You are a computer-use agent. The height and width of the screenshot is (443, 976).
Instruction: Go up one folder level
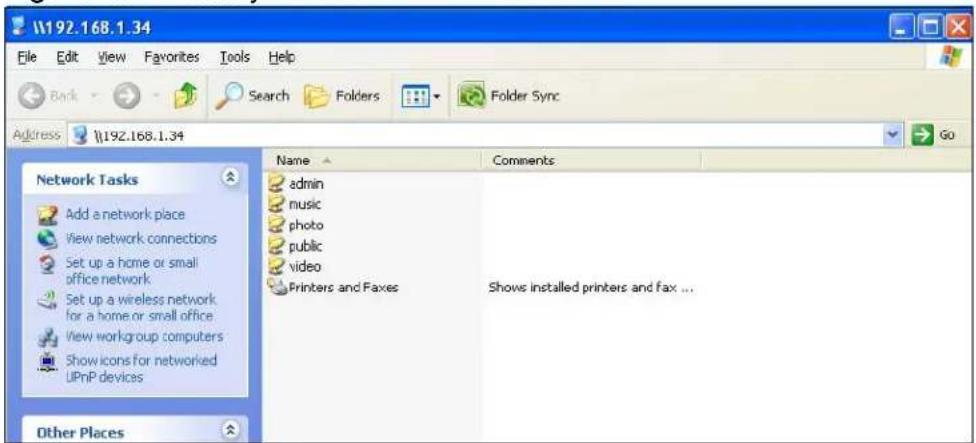pyautogui.click(x=184, y=96)
